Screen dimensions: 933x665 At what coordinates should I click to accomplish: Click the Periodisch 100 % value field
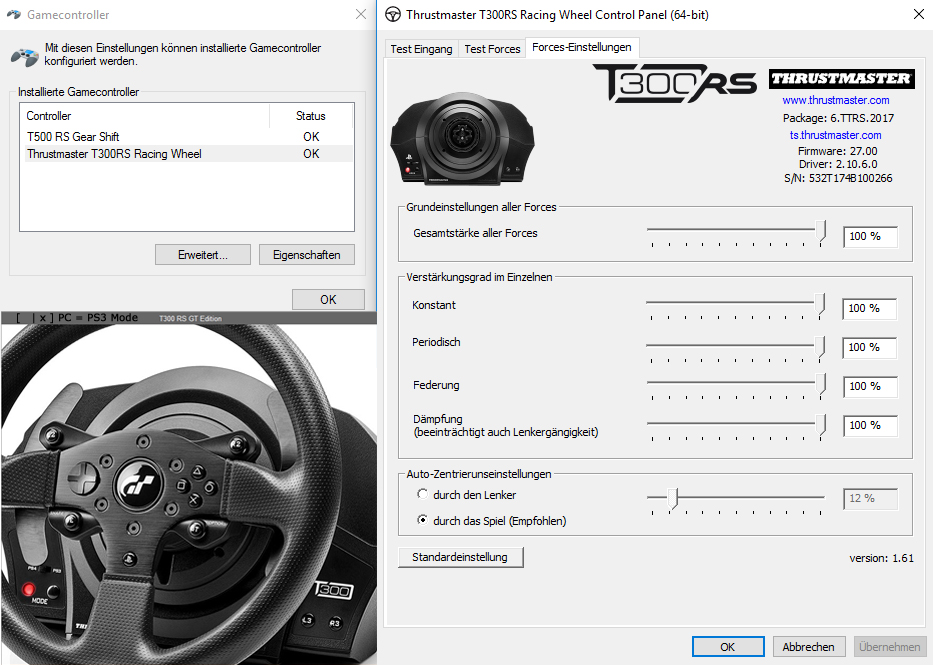point(869,347)
